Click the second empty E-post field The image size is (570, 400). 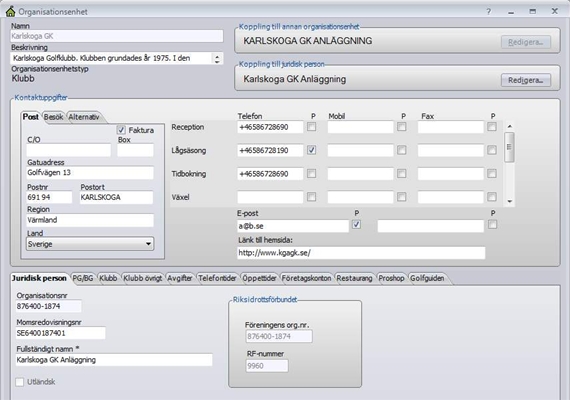(x=430, y=226)
